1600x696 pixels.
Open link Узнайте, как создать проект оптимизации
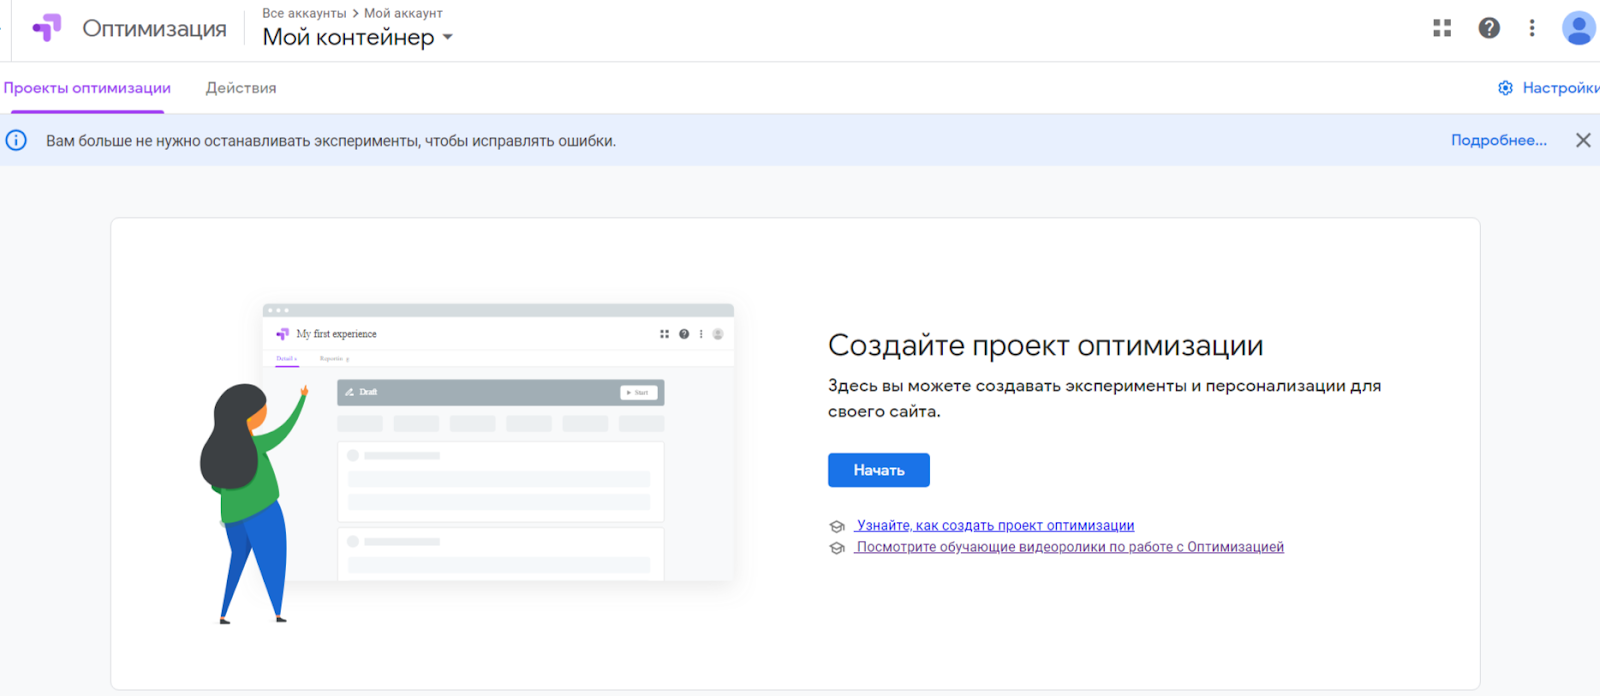[995, 525]
